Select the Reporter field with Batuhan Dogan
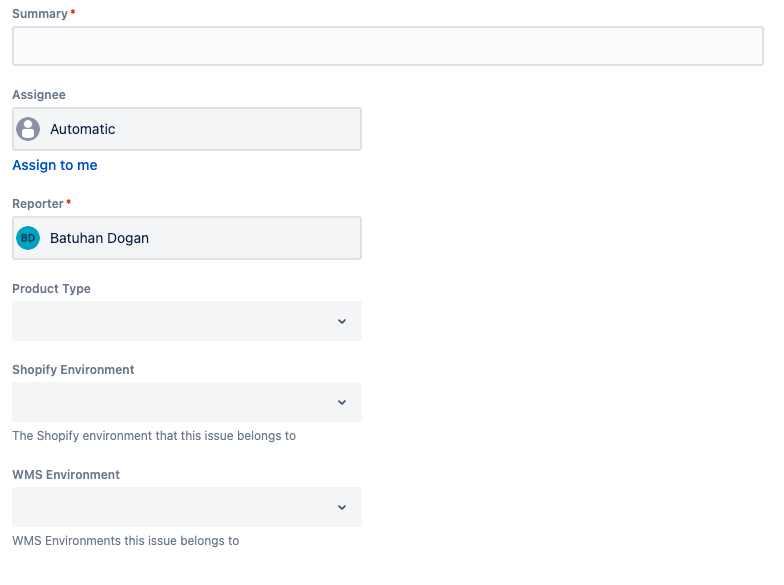 pos(200,238)
